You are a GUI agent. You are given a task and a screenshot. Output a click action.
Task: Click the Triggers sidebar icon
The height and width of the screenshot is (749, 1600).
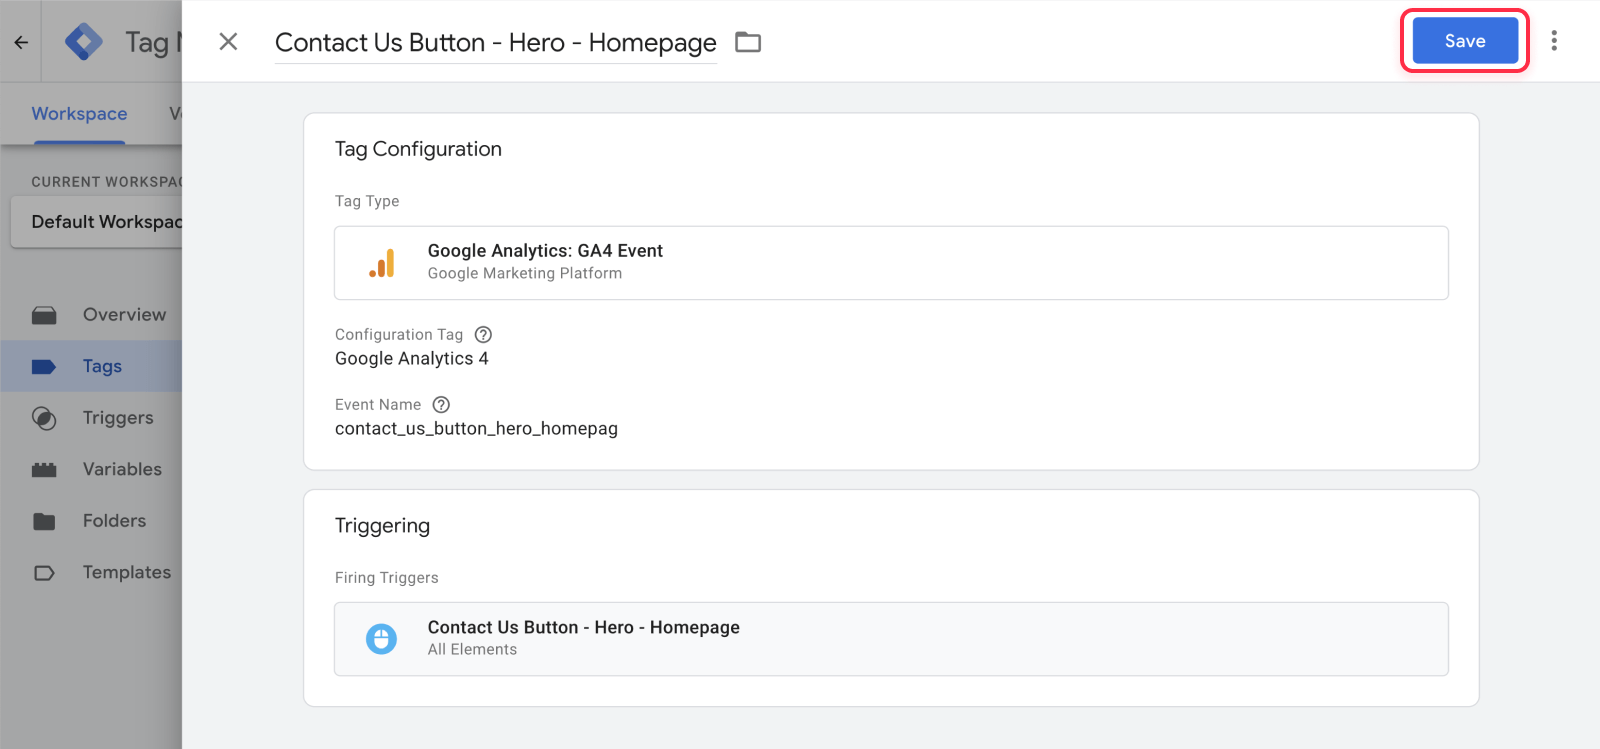[44, 418]
